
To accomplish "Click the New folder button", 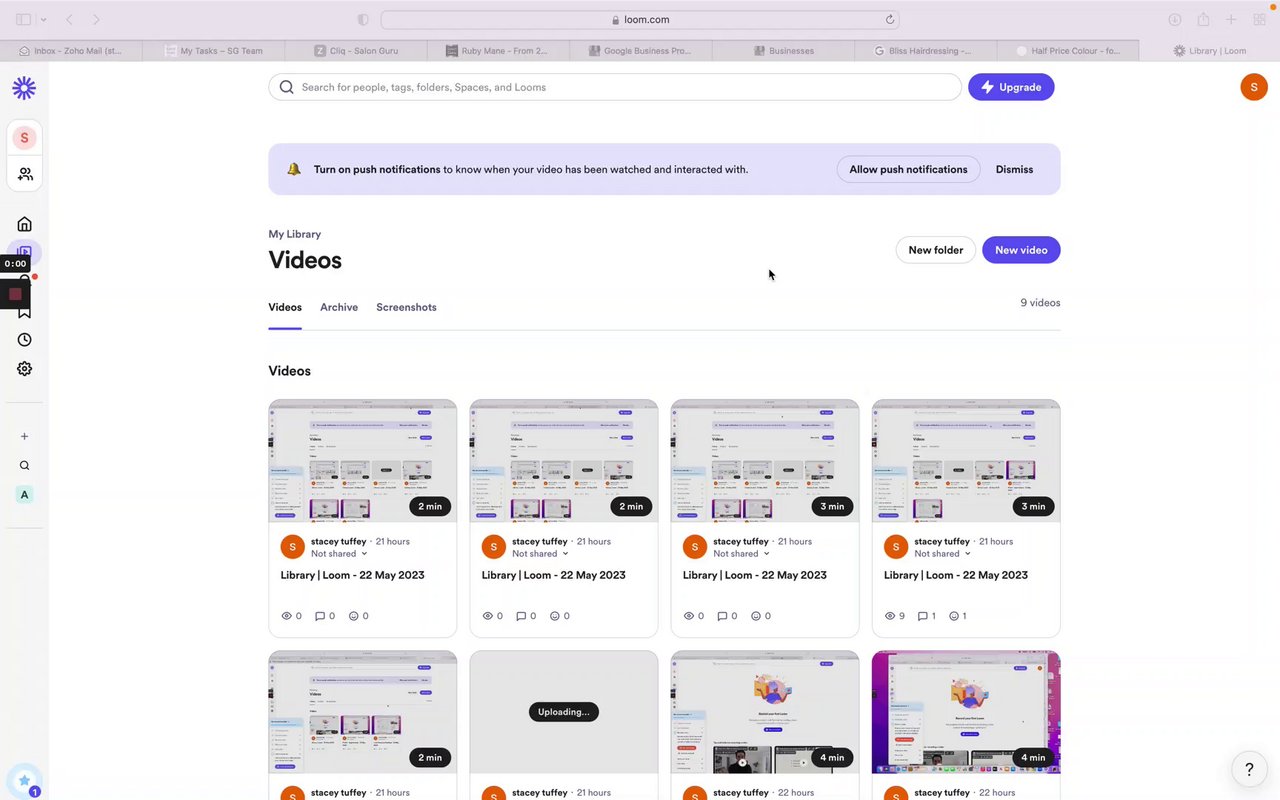I will pos(935,250).
